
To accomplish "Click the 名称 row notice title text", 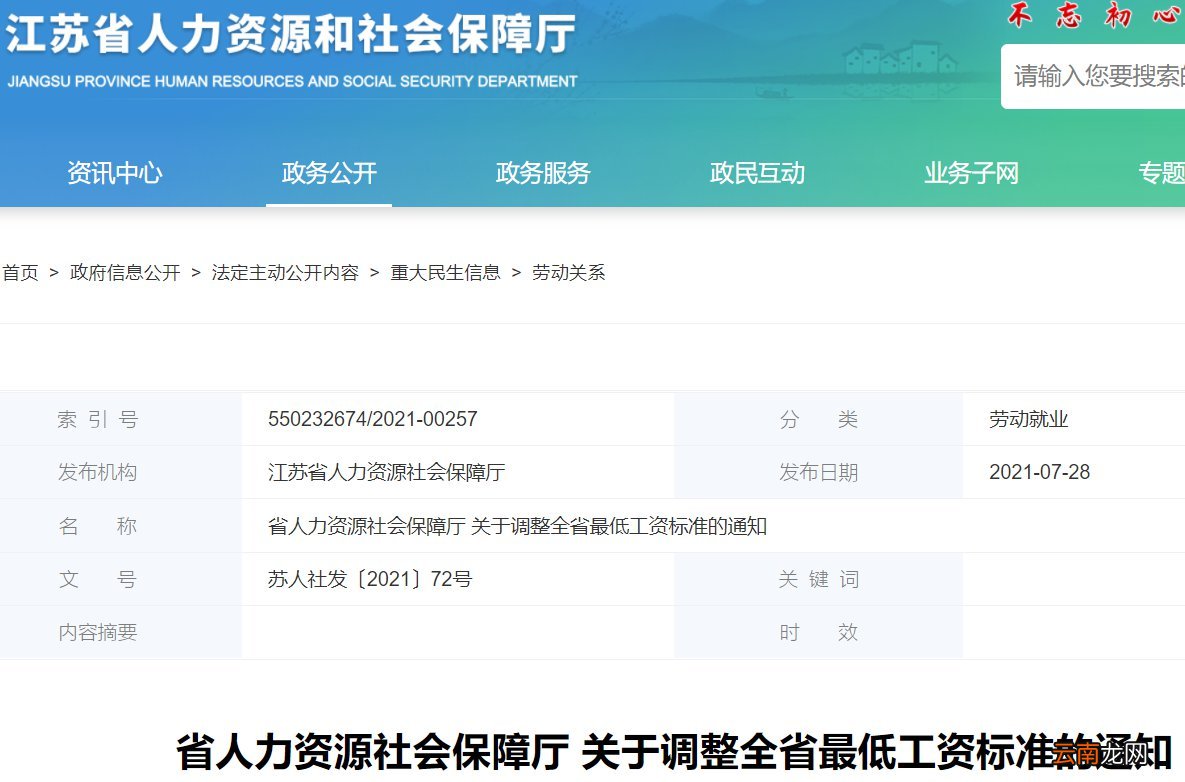I will point(517,526).
